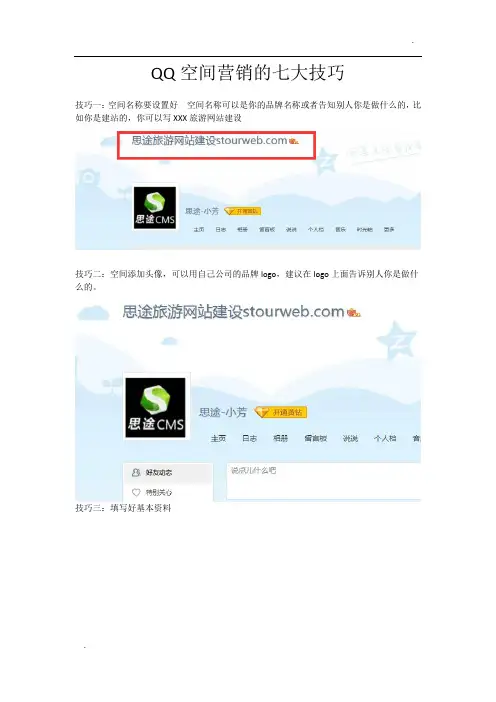Viewport: 496px width, 702px height.
Task: Switch to the 留言板 tab in second screenshot
Action: click(x=316, y=438)
